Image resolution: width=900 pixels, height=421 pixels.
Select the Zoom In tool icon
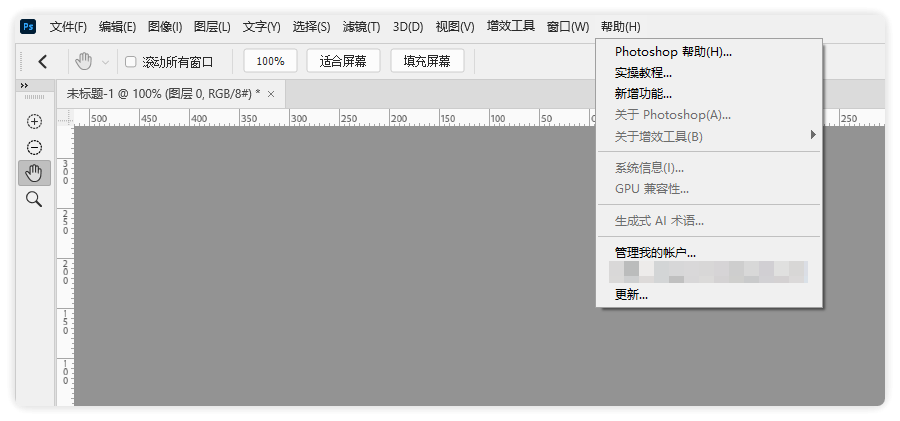click(x=34, y=122)
